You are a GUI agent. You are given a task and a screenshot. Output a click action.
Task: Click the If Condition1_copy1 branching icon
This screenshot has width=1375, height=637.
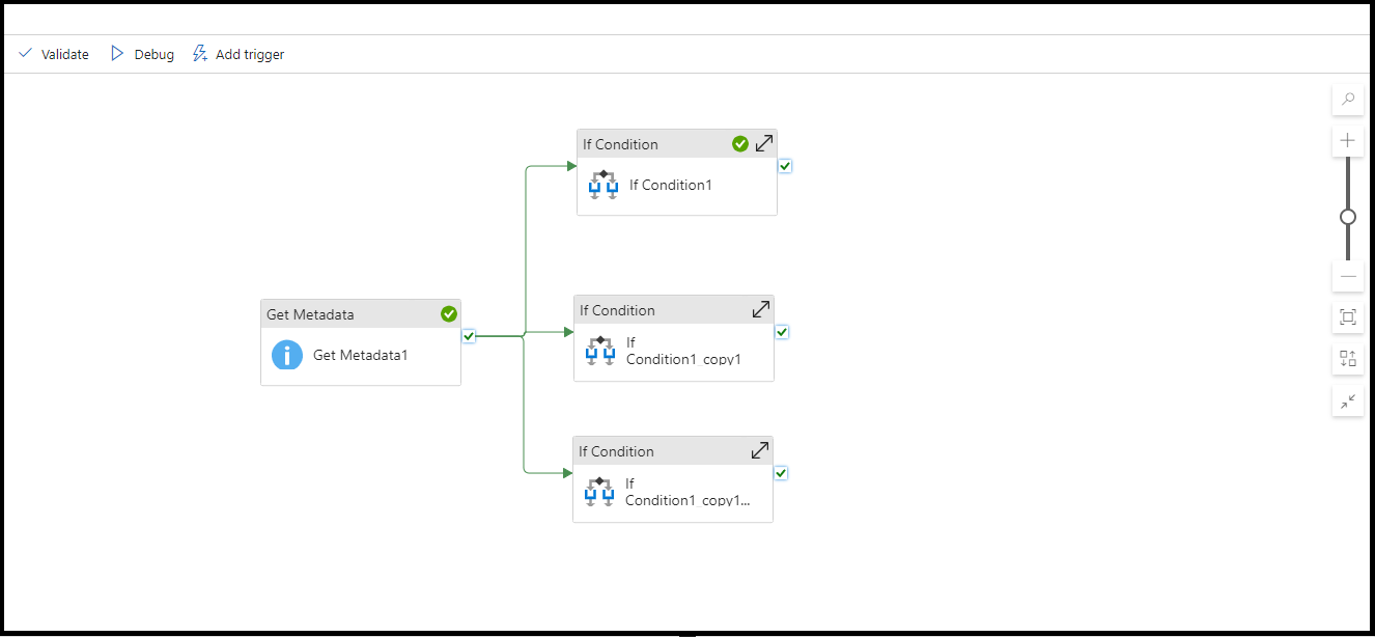[600, 351]
